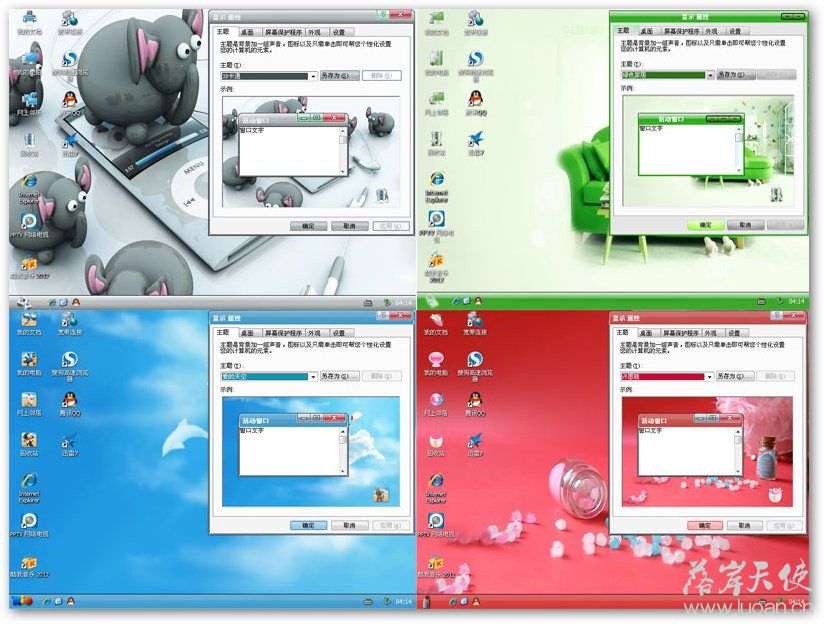Expand the 主题 dropdown in green-theme dialog

[x=711, y=75]
